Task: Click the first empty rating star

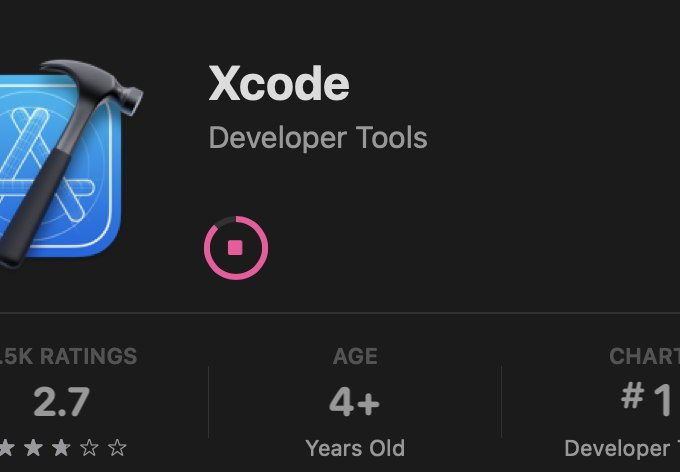Action: click(90, 447)
